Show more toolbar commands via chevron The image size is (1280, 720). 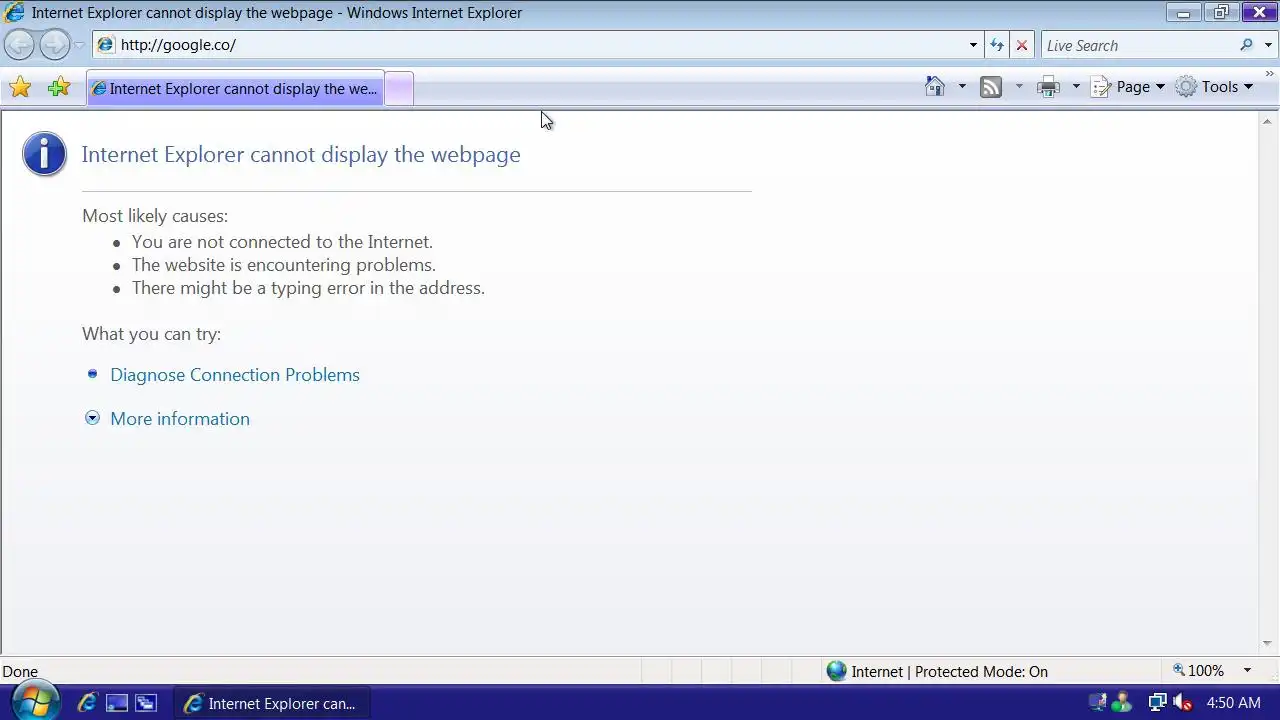click(x=1270, y=74)
